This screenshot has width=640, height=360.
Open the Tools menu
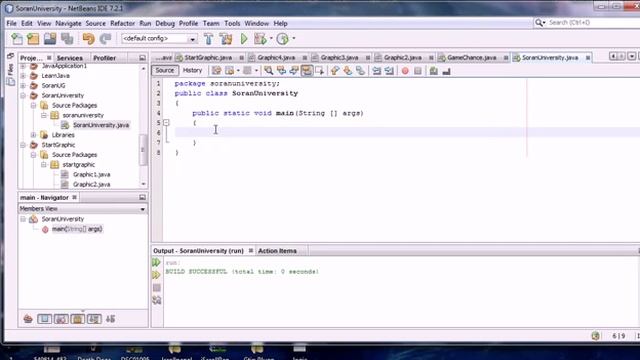coord(232,23)
